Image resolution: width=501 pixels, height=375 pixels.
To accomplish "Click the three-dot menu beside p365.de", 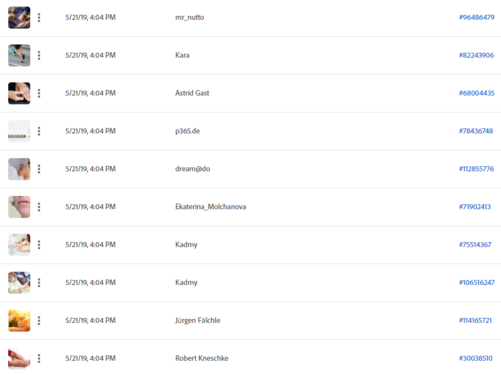I will pos(39,131).
